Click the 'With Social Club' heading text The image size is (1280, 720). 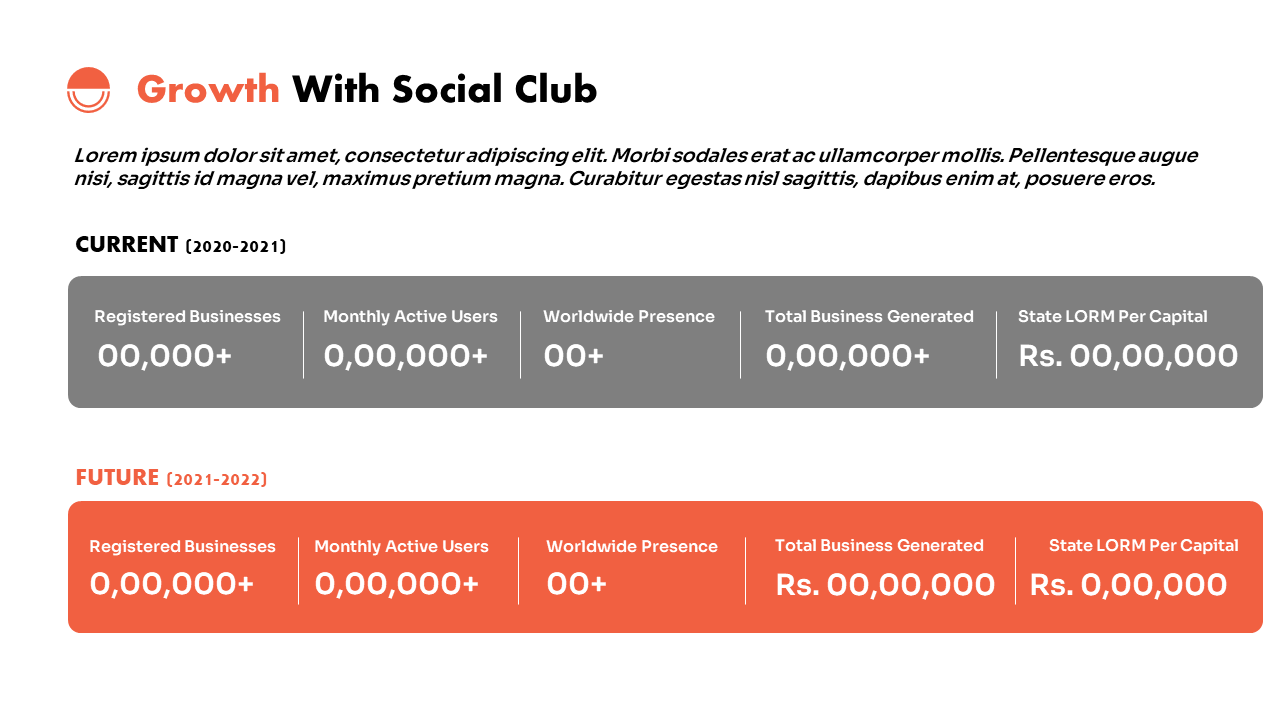tap(445, 90)
